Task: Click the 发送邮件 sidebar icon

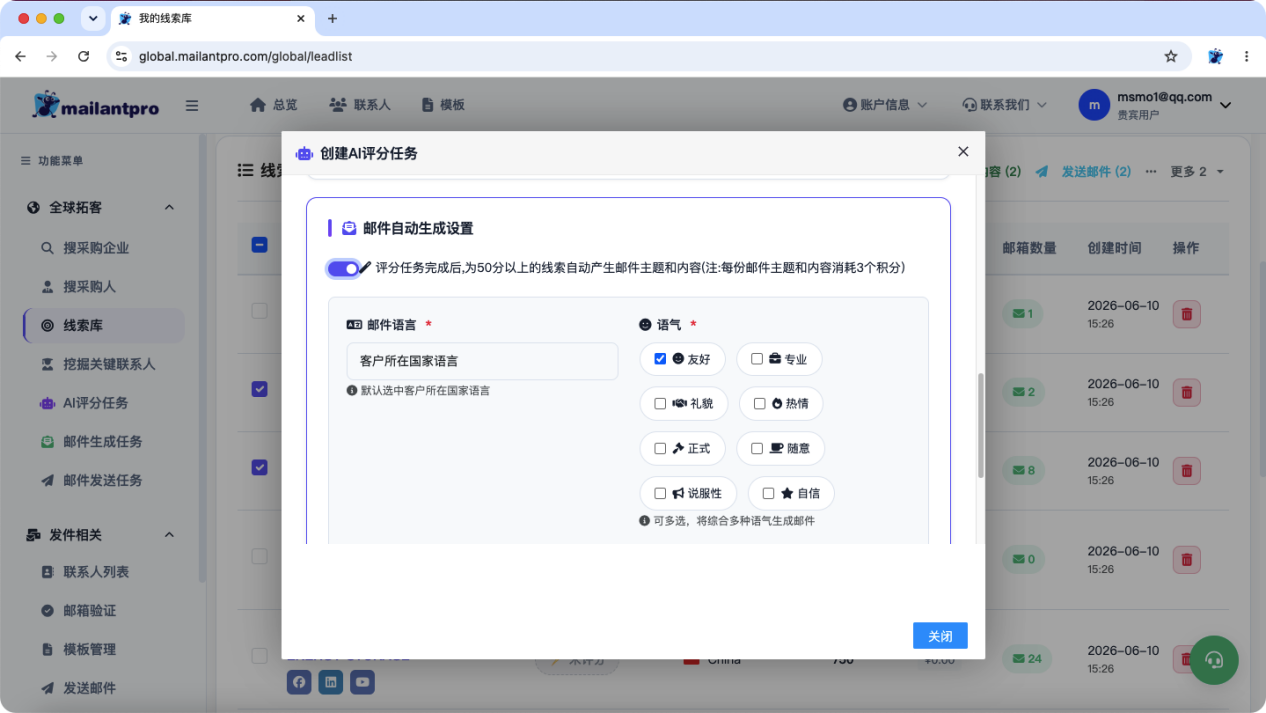Action: (47, 688)
